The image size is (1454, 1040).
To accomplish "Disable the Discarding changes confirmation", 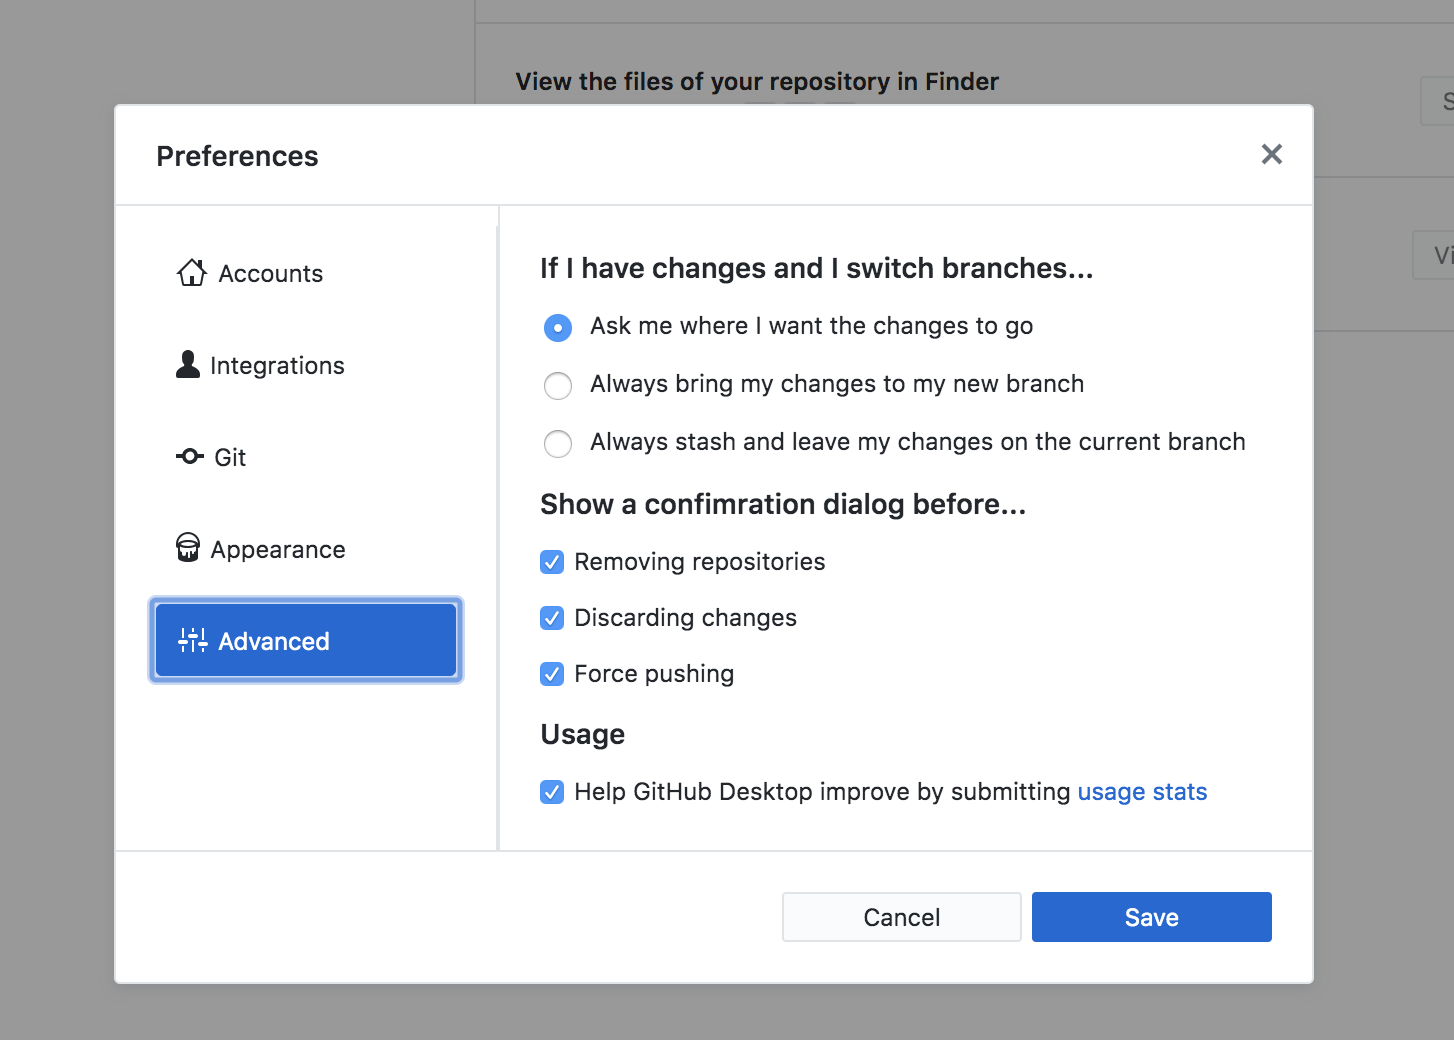I will (x=552, y=618).
